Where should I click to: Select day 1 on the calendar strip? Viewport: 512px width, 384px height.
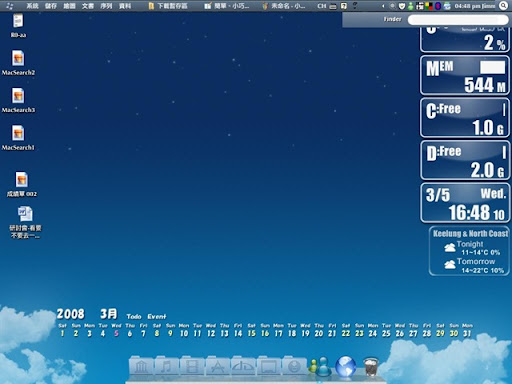(x=62, y=333)
